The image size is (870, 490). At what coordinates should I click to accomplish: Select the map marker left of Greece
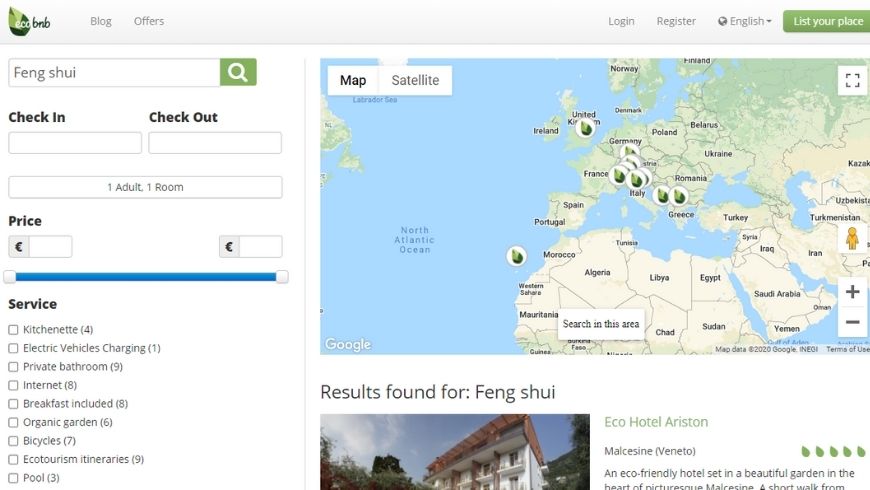click(x=661, y=195)
